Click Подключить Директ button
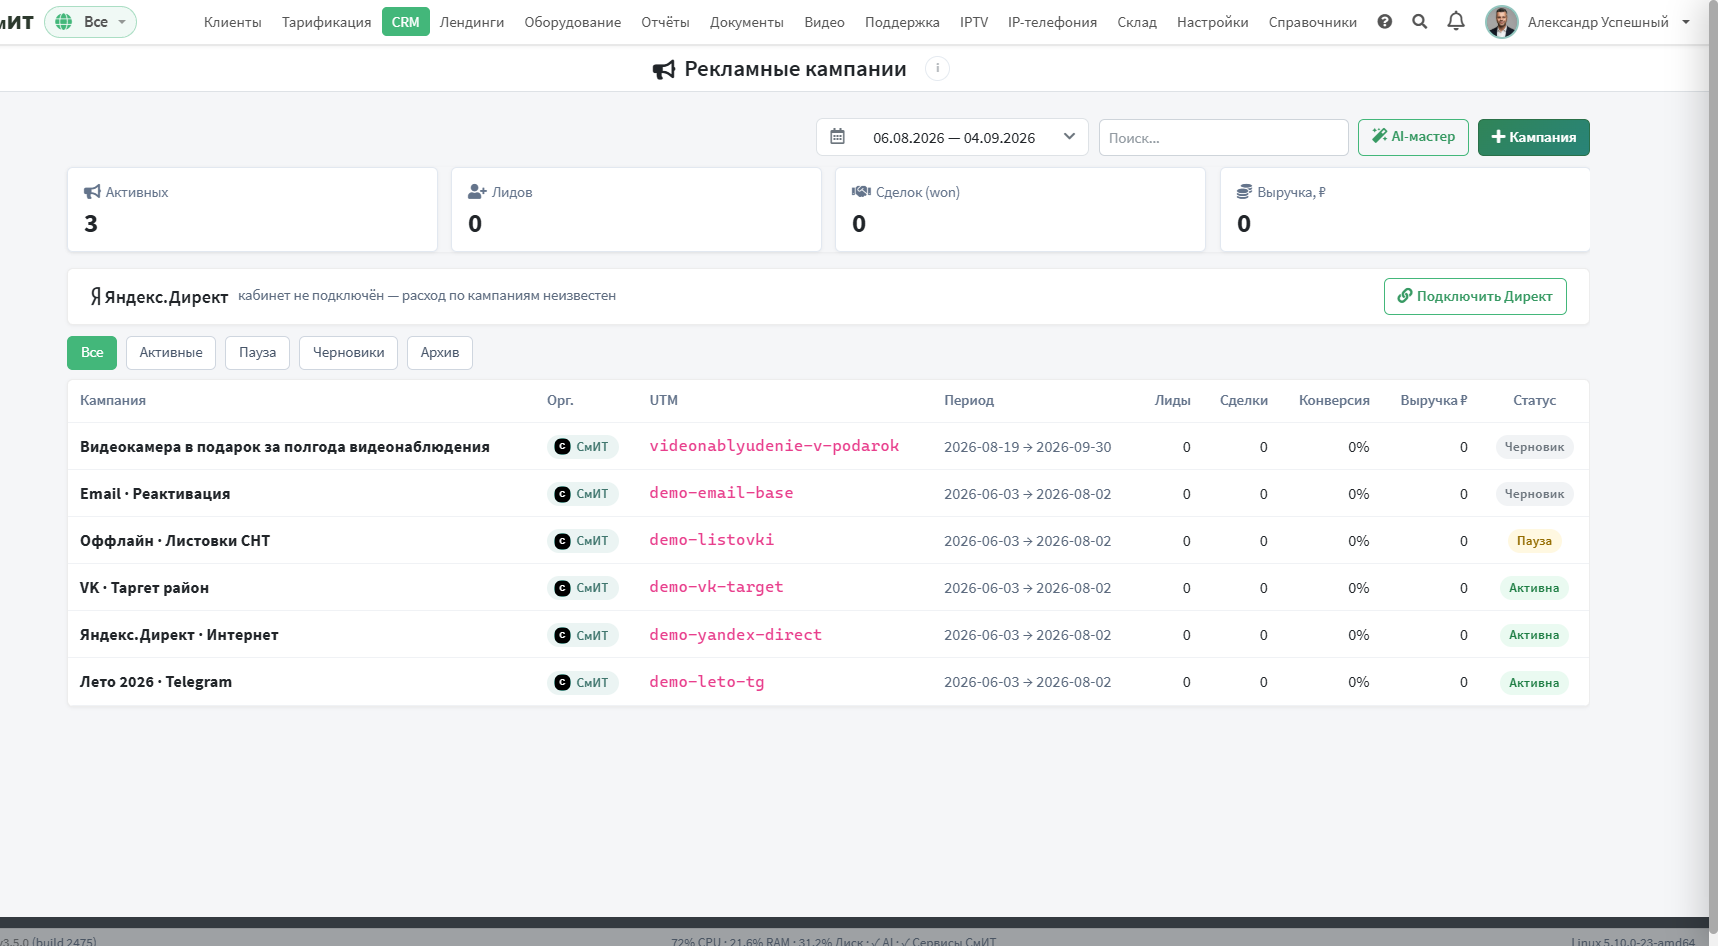 (1475, 296)
